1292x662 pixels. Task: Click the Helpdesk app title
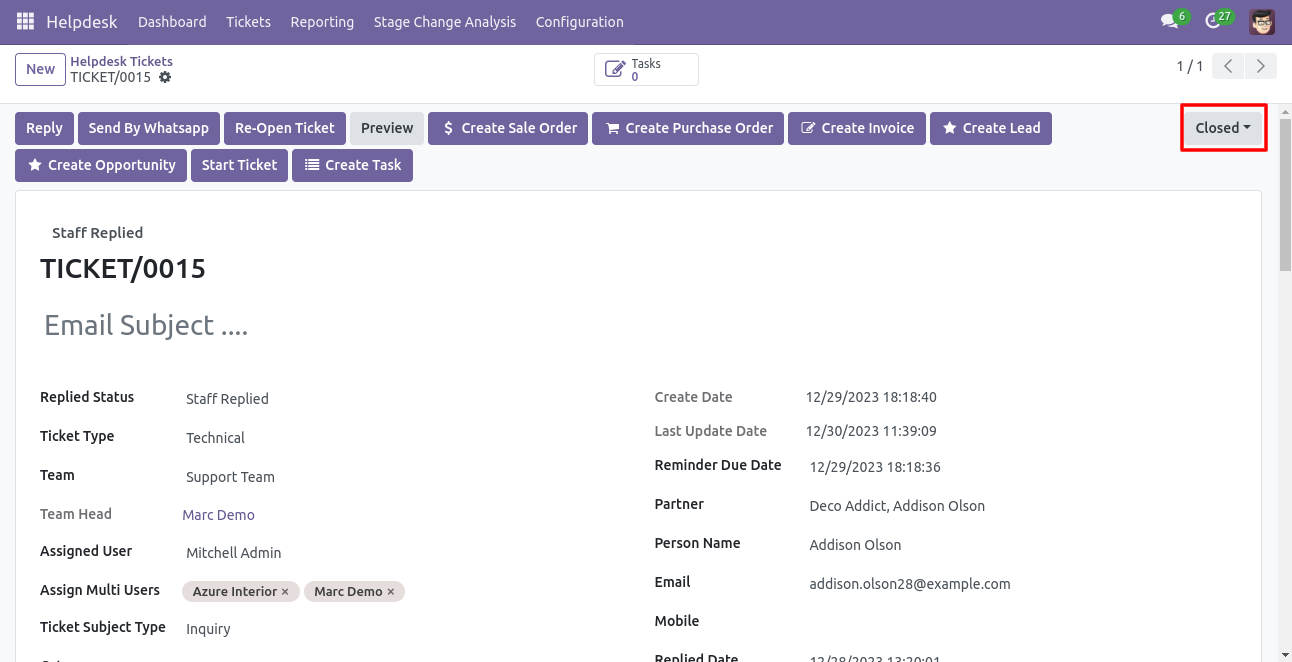click(81, 21)
